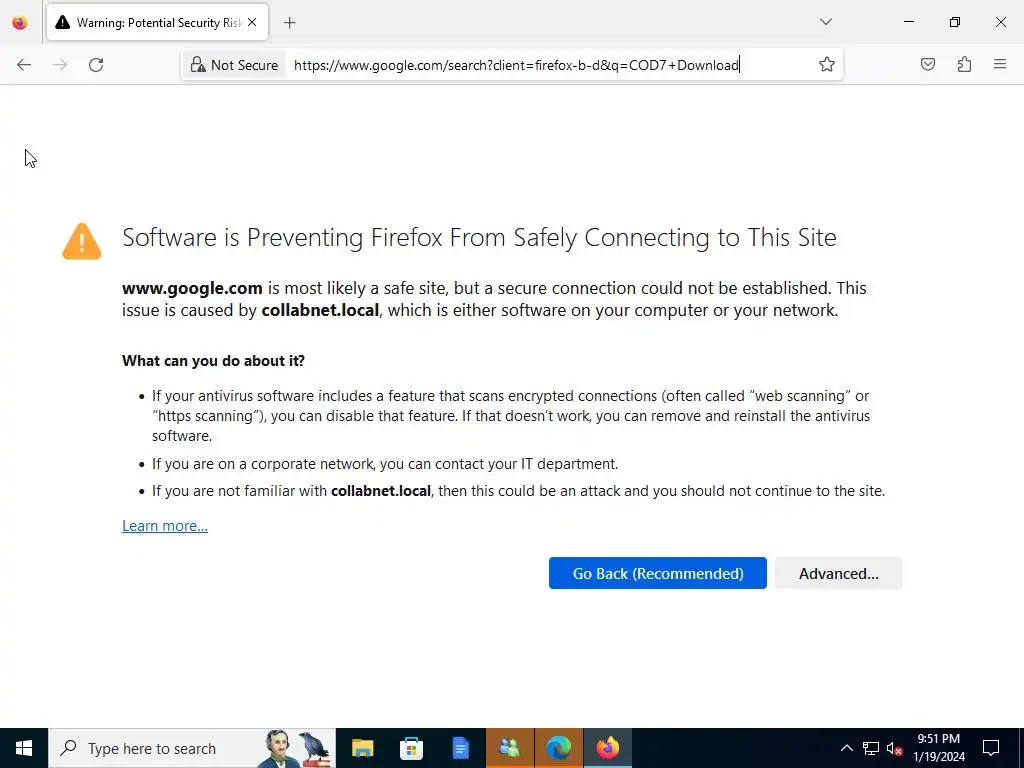Open the Save to Pocket icon
The width and height of the screenshot is (1024, 768).
[928, 65]
